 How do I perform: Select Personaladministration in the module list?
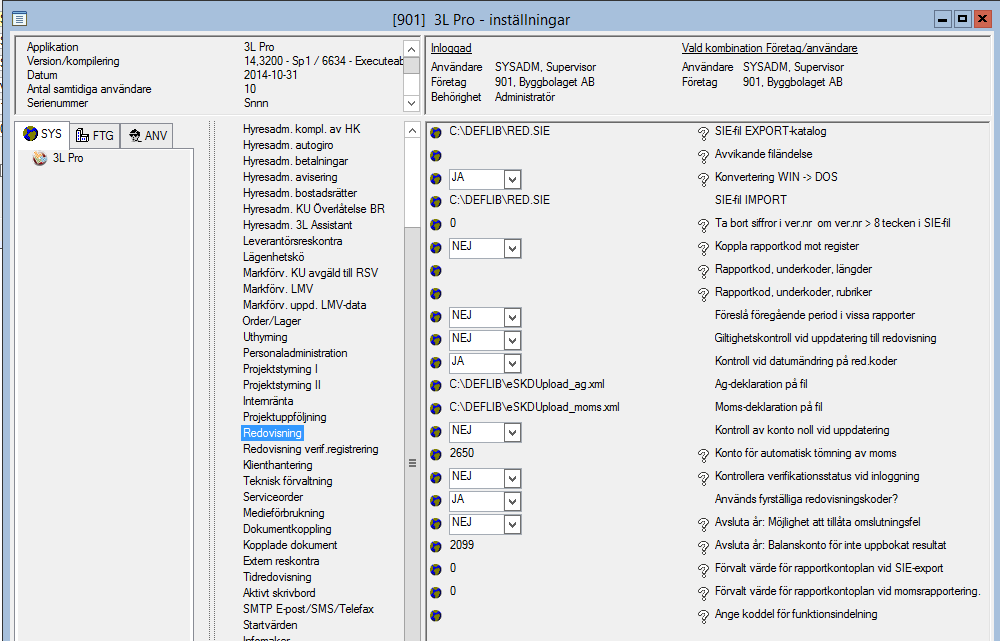(295, 353)
